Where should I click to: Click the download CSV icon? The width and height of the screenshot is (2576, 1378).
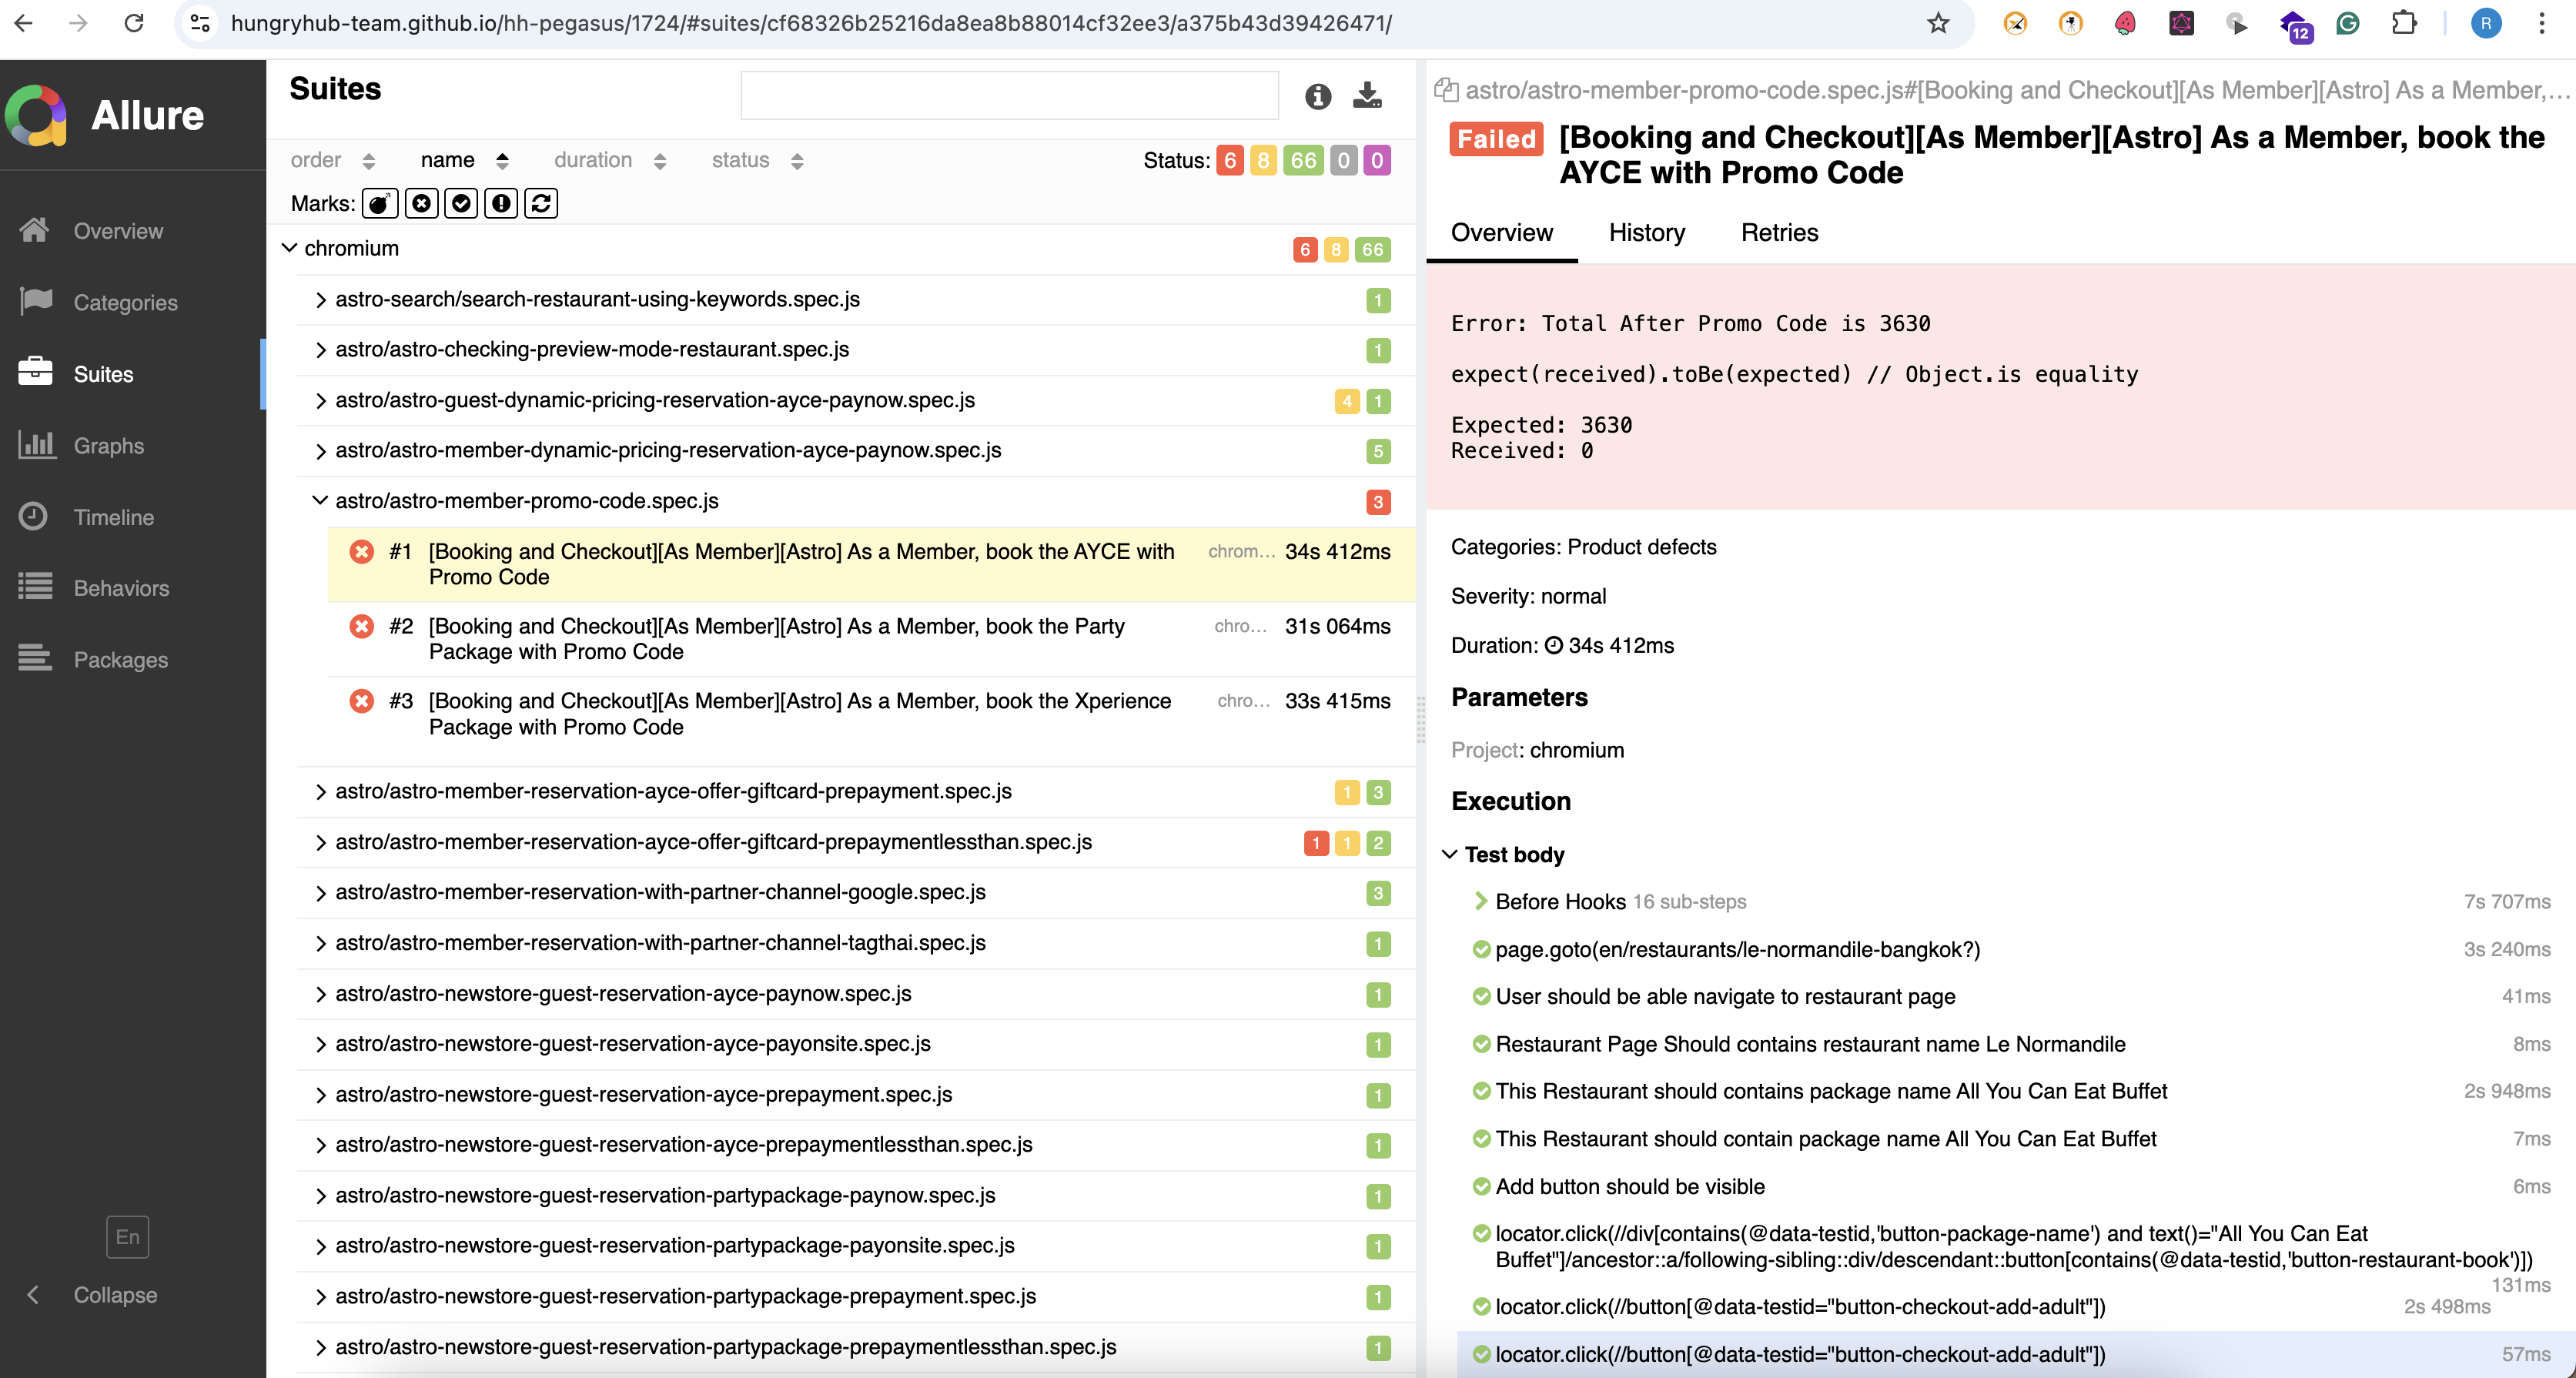(1367, 96)
